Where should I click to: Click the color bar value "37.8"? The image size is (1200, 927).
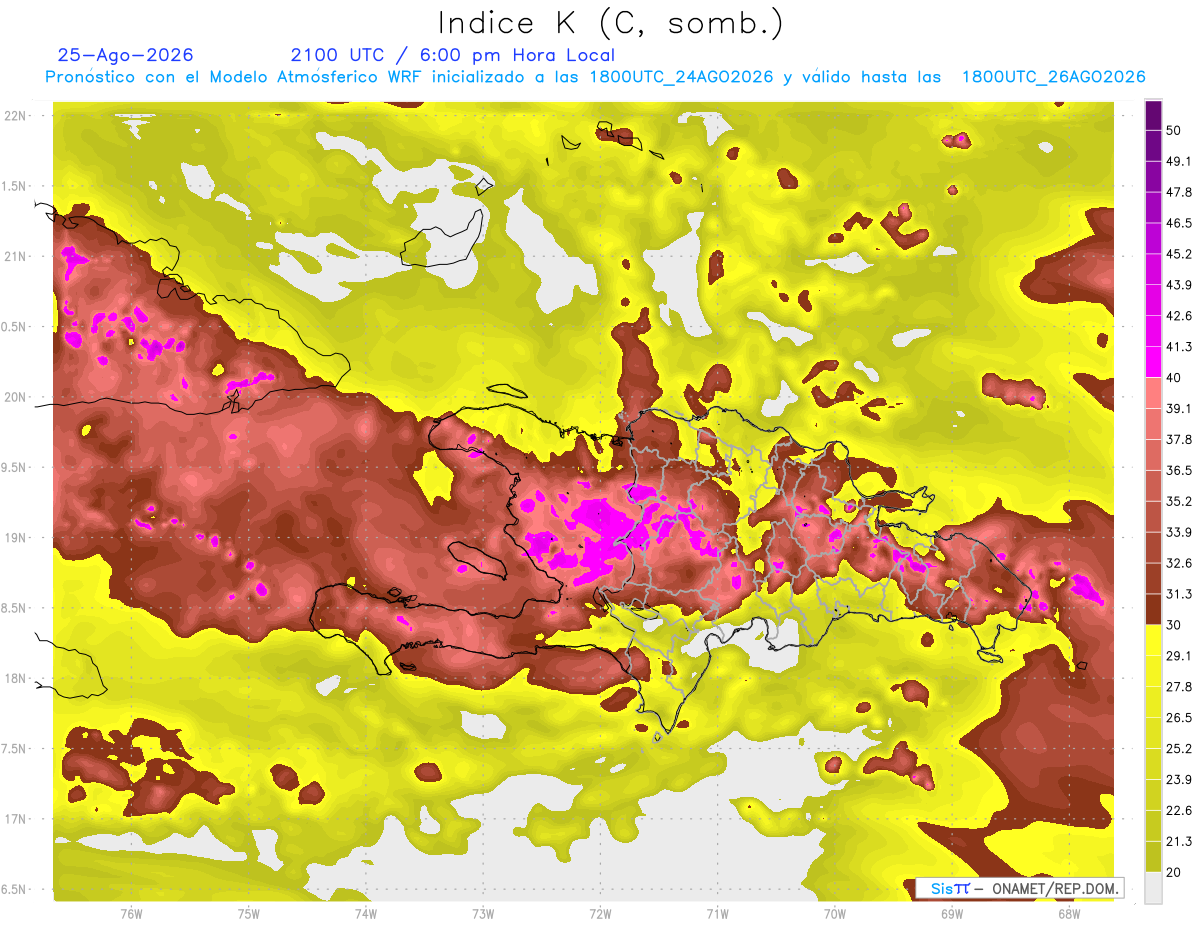pyautogui.click(x=1179, y=439)
